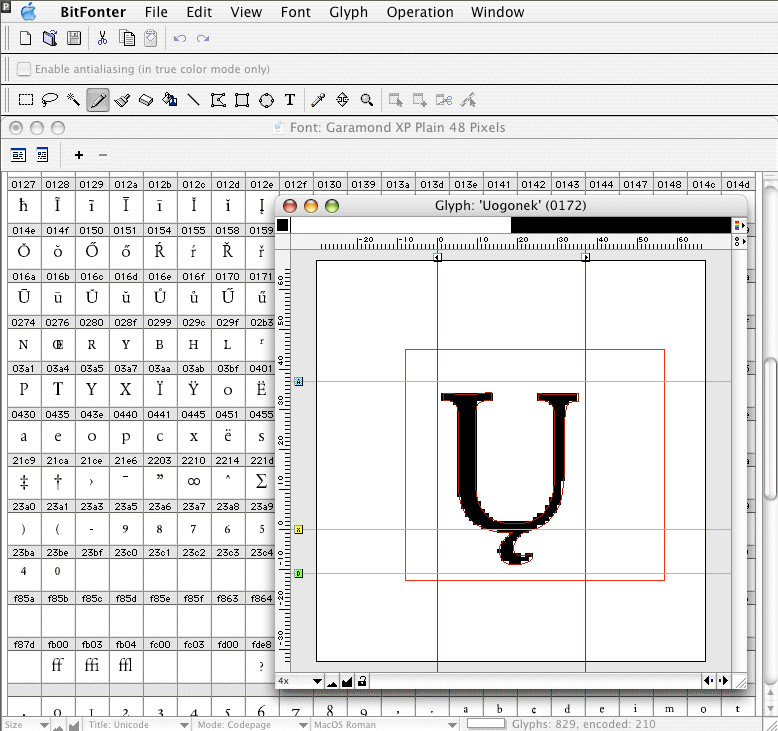
Task: Click the large mountain zoom-in icon
Action: (x=347, y=682)
